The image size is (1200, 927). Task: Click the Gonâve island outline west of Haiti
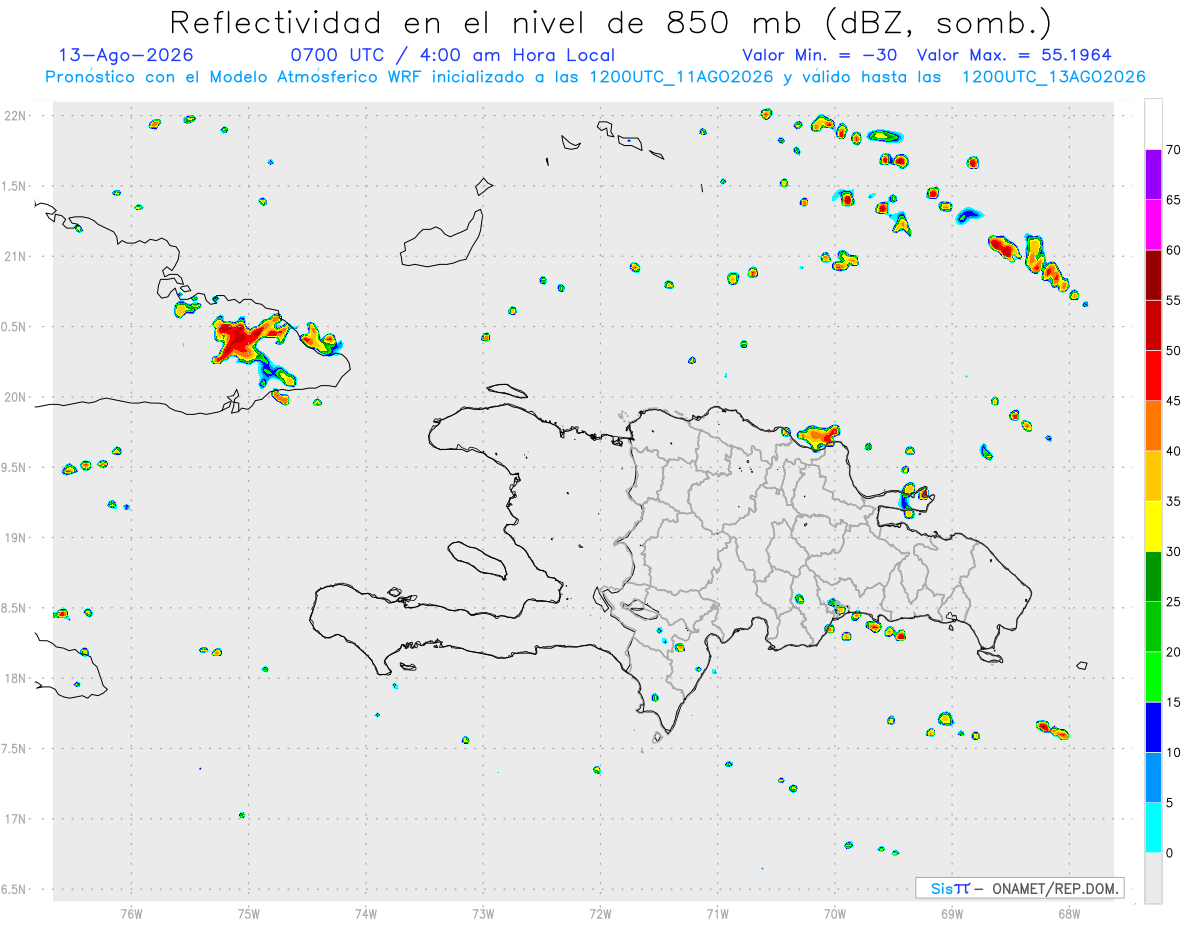tap(475, 560)
